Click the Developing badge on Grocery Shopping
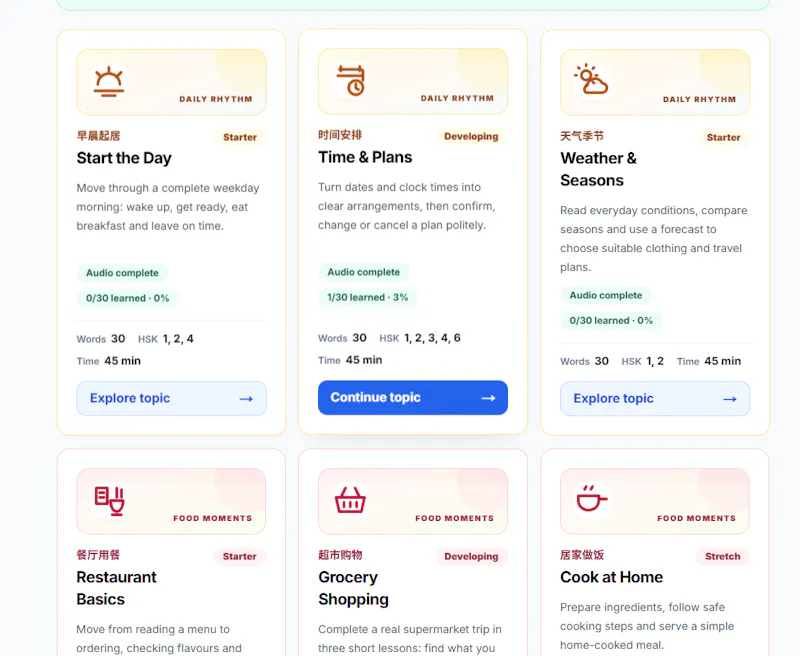Image resolution: width=800 pixels, height=656 pixels. coord(471,557)
